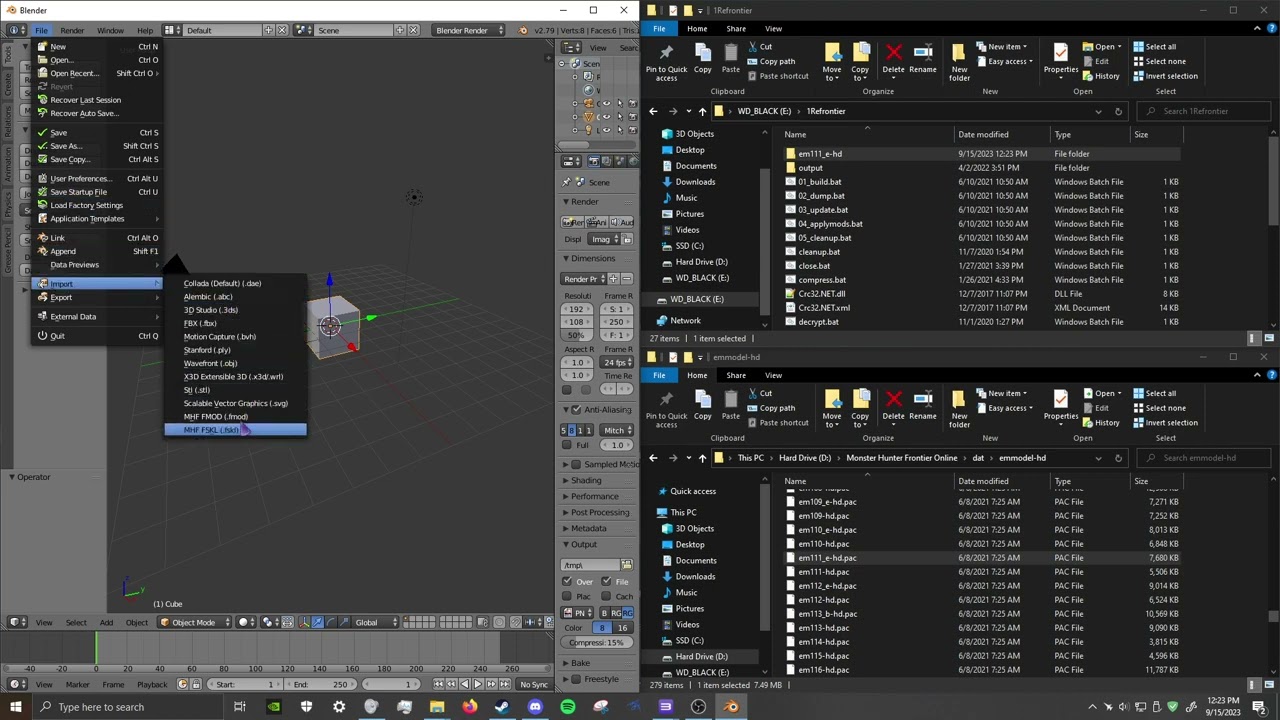Click translate manipulator icon in viewport header
1280x720 pixels.
click(318, 623)
